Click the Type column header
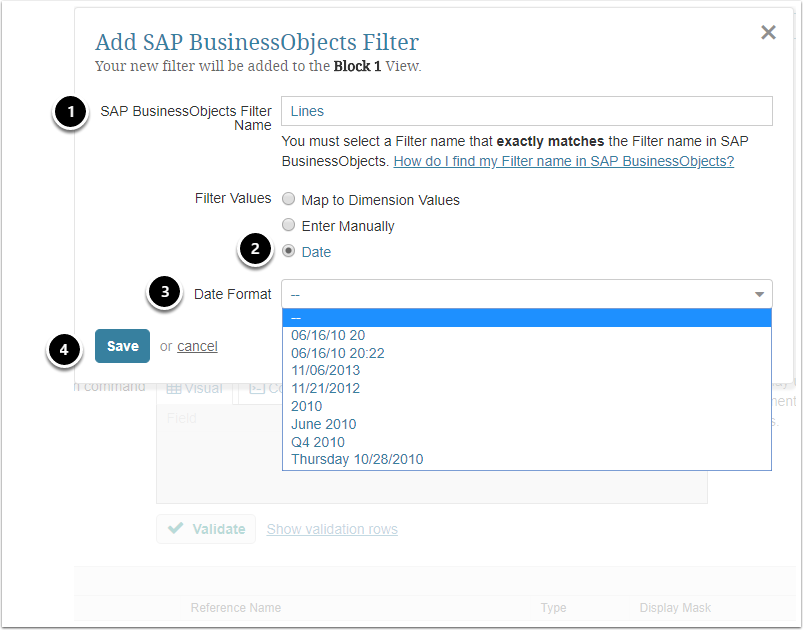This screenshot has width=803, height=630. [553, 607]
